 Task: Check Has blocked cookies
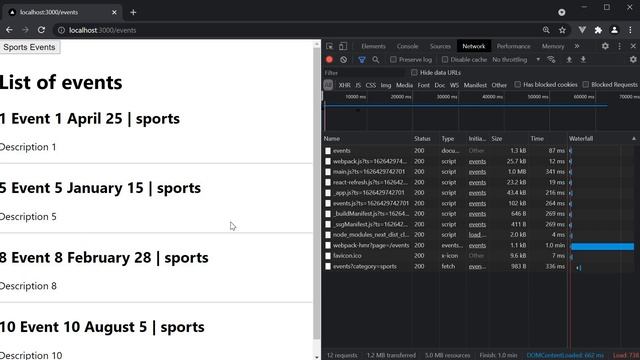coord(518,84)
